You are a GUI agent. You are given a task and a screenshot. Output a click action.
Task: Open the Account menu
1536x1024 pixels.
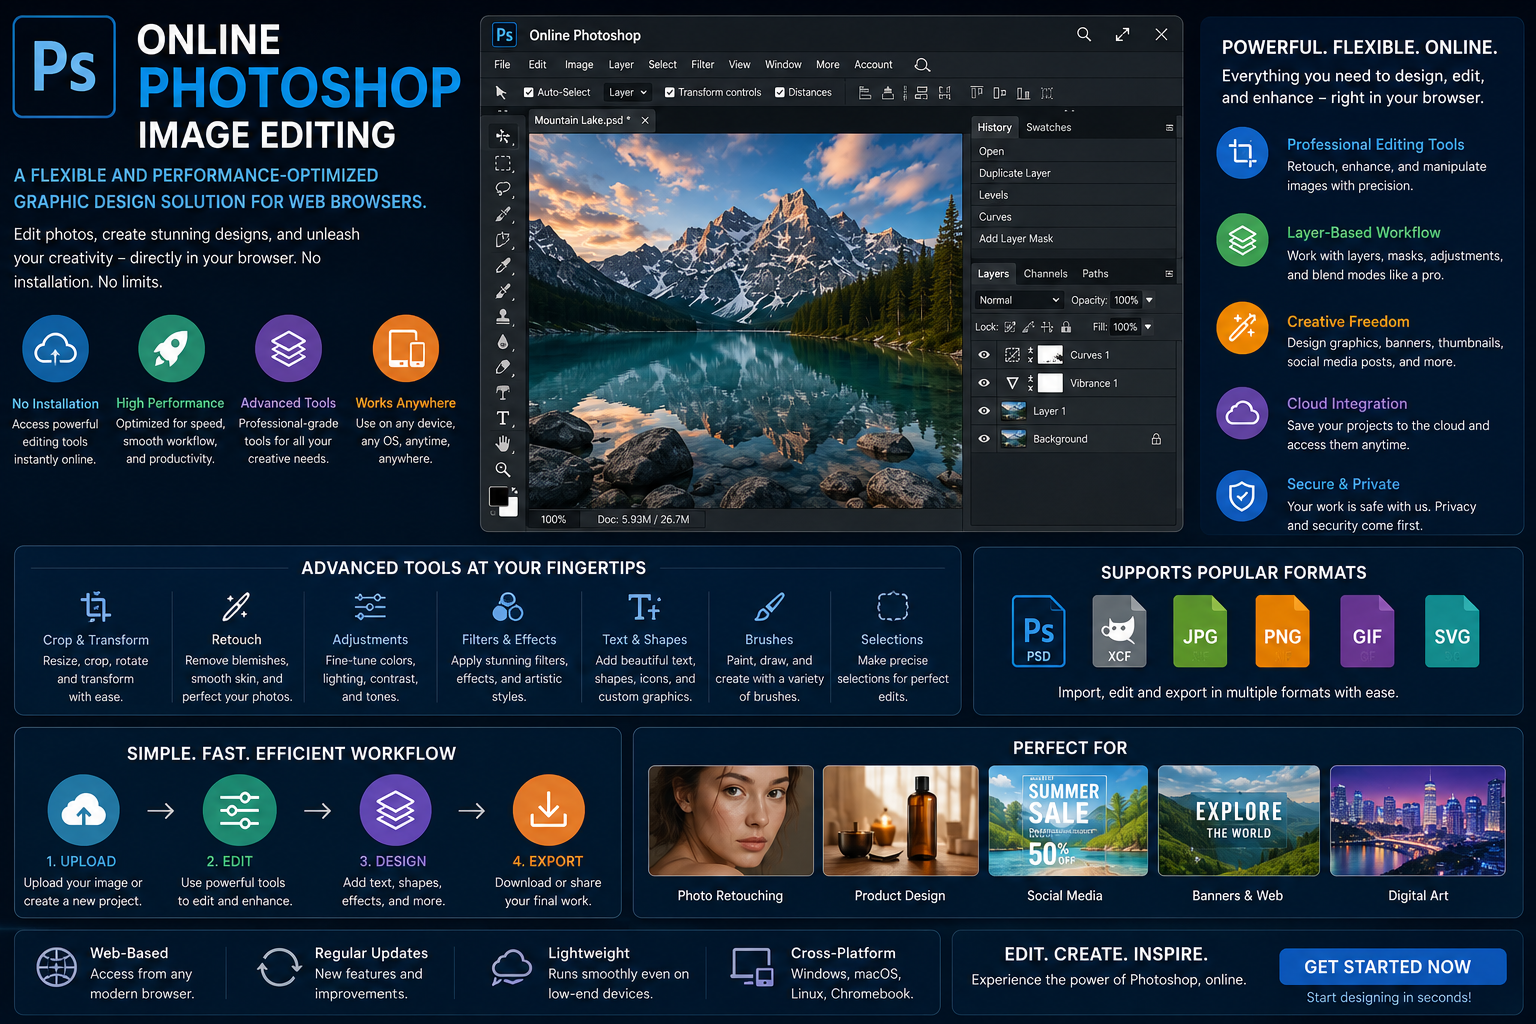(873, 65)
